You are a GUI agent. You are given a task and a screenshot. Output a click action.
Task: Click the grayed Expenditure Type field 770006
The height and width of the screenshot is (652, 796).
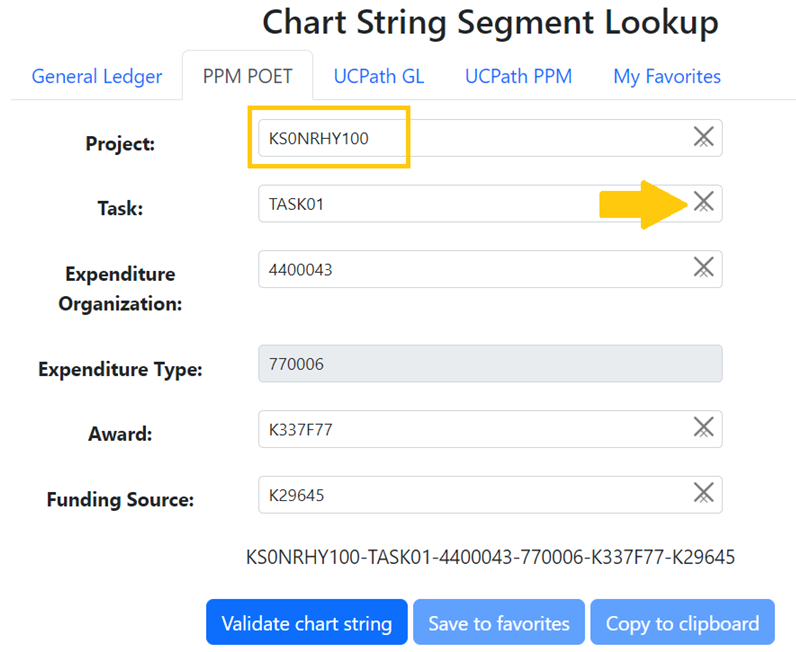pyautogui.click(x=489, y=364)
